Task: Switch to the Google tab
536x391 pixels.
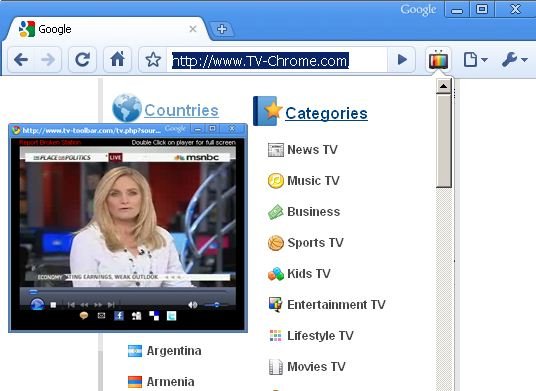Action: (x=106, y=29)
